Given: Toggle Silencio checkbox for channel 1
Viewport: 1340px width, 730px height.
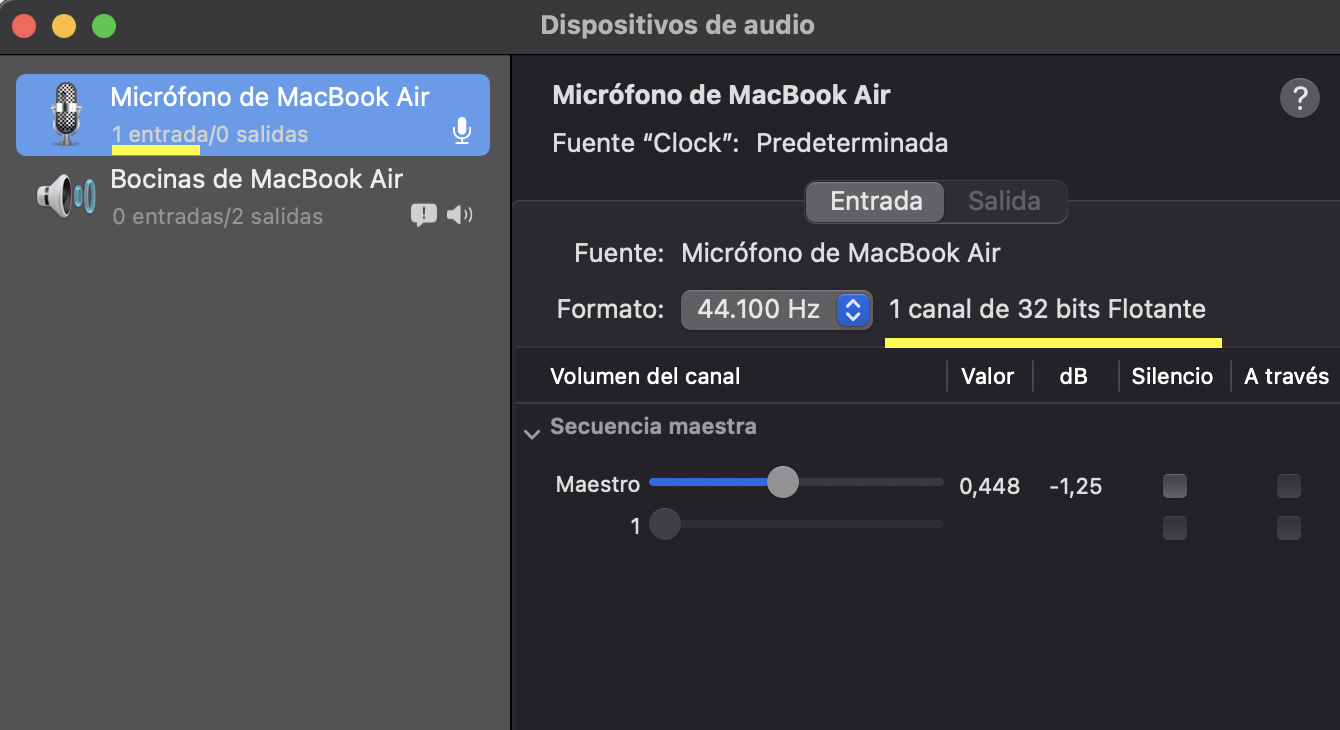Looking at the screenshot, I should [1175, 527].
